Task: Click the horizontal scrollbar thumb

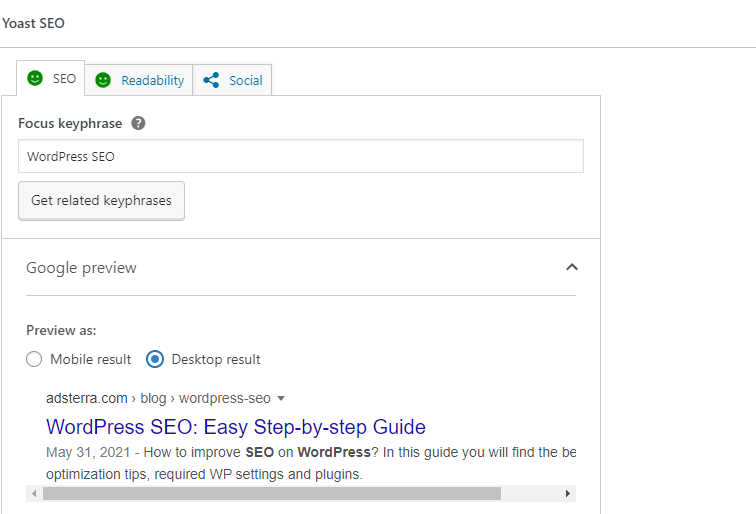Action: coord(272,494)
